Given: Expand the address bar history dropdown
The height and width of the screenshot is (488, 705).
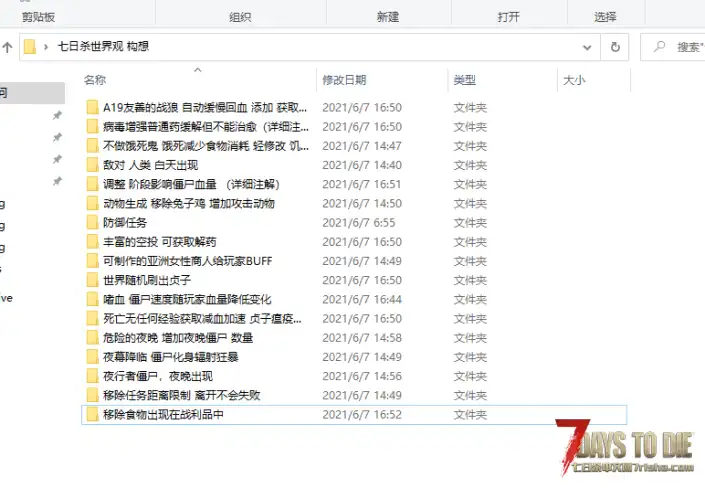Looking at the screenshot, I should (x=587, y=46).
